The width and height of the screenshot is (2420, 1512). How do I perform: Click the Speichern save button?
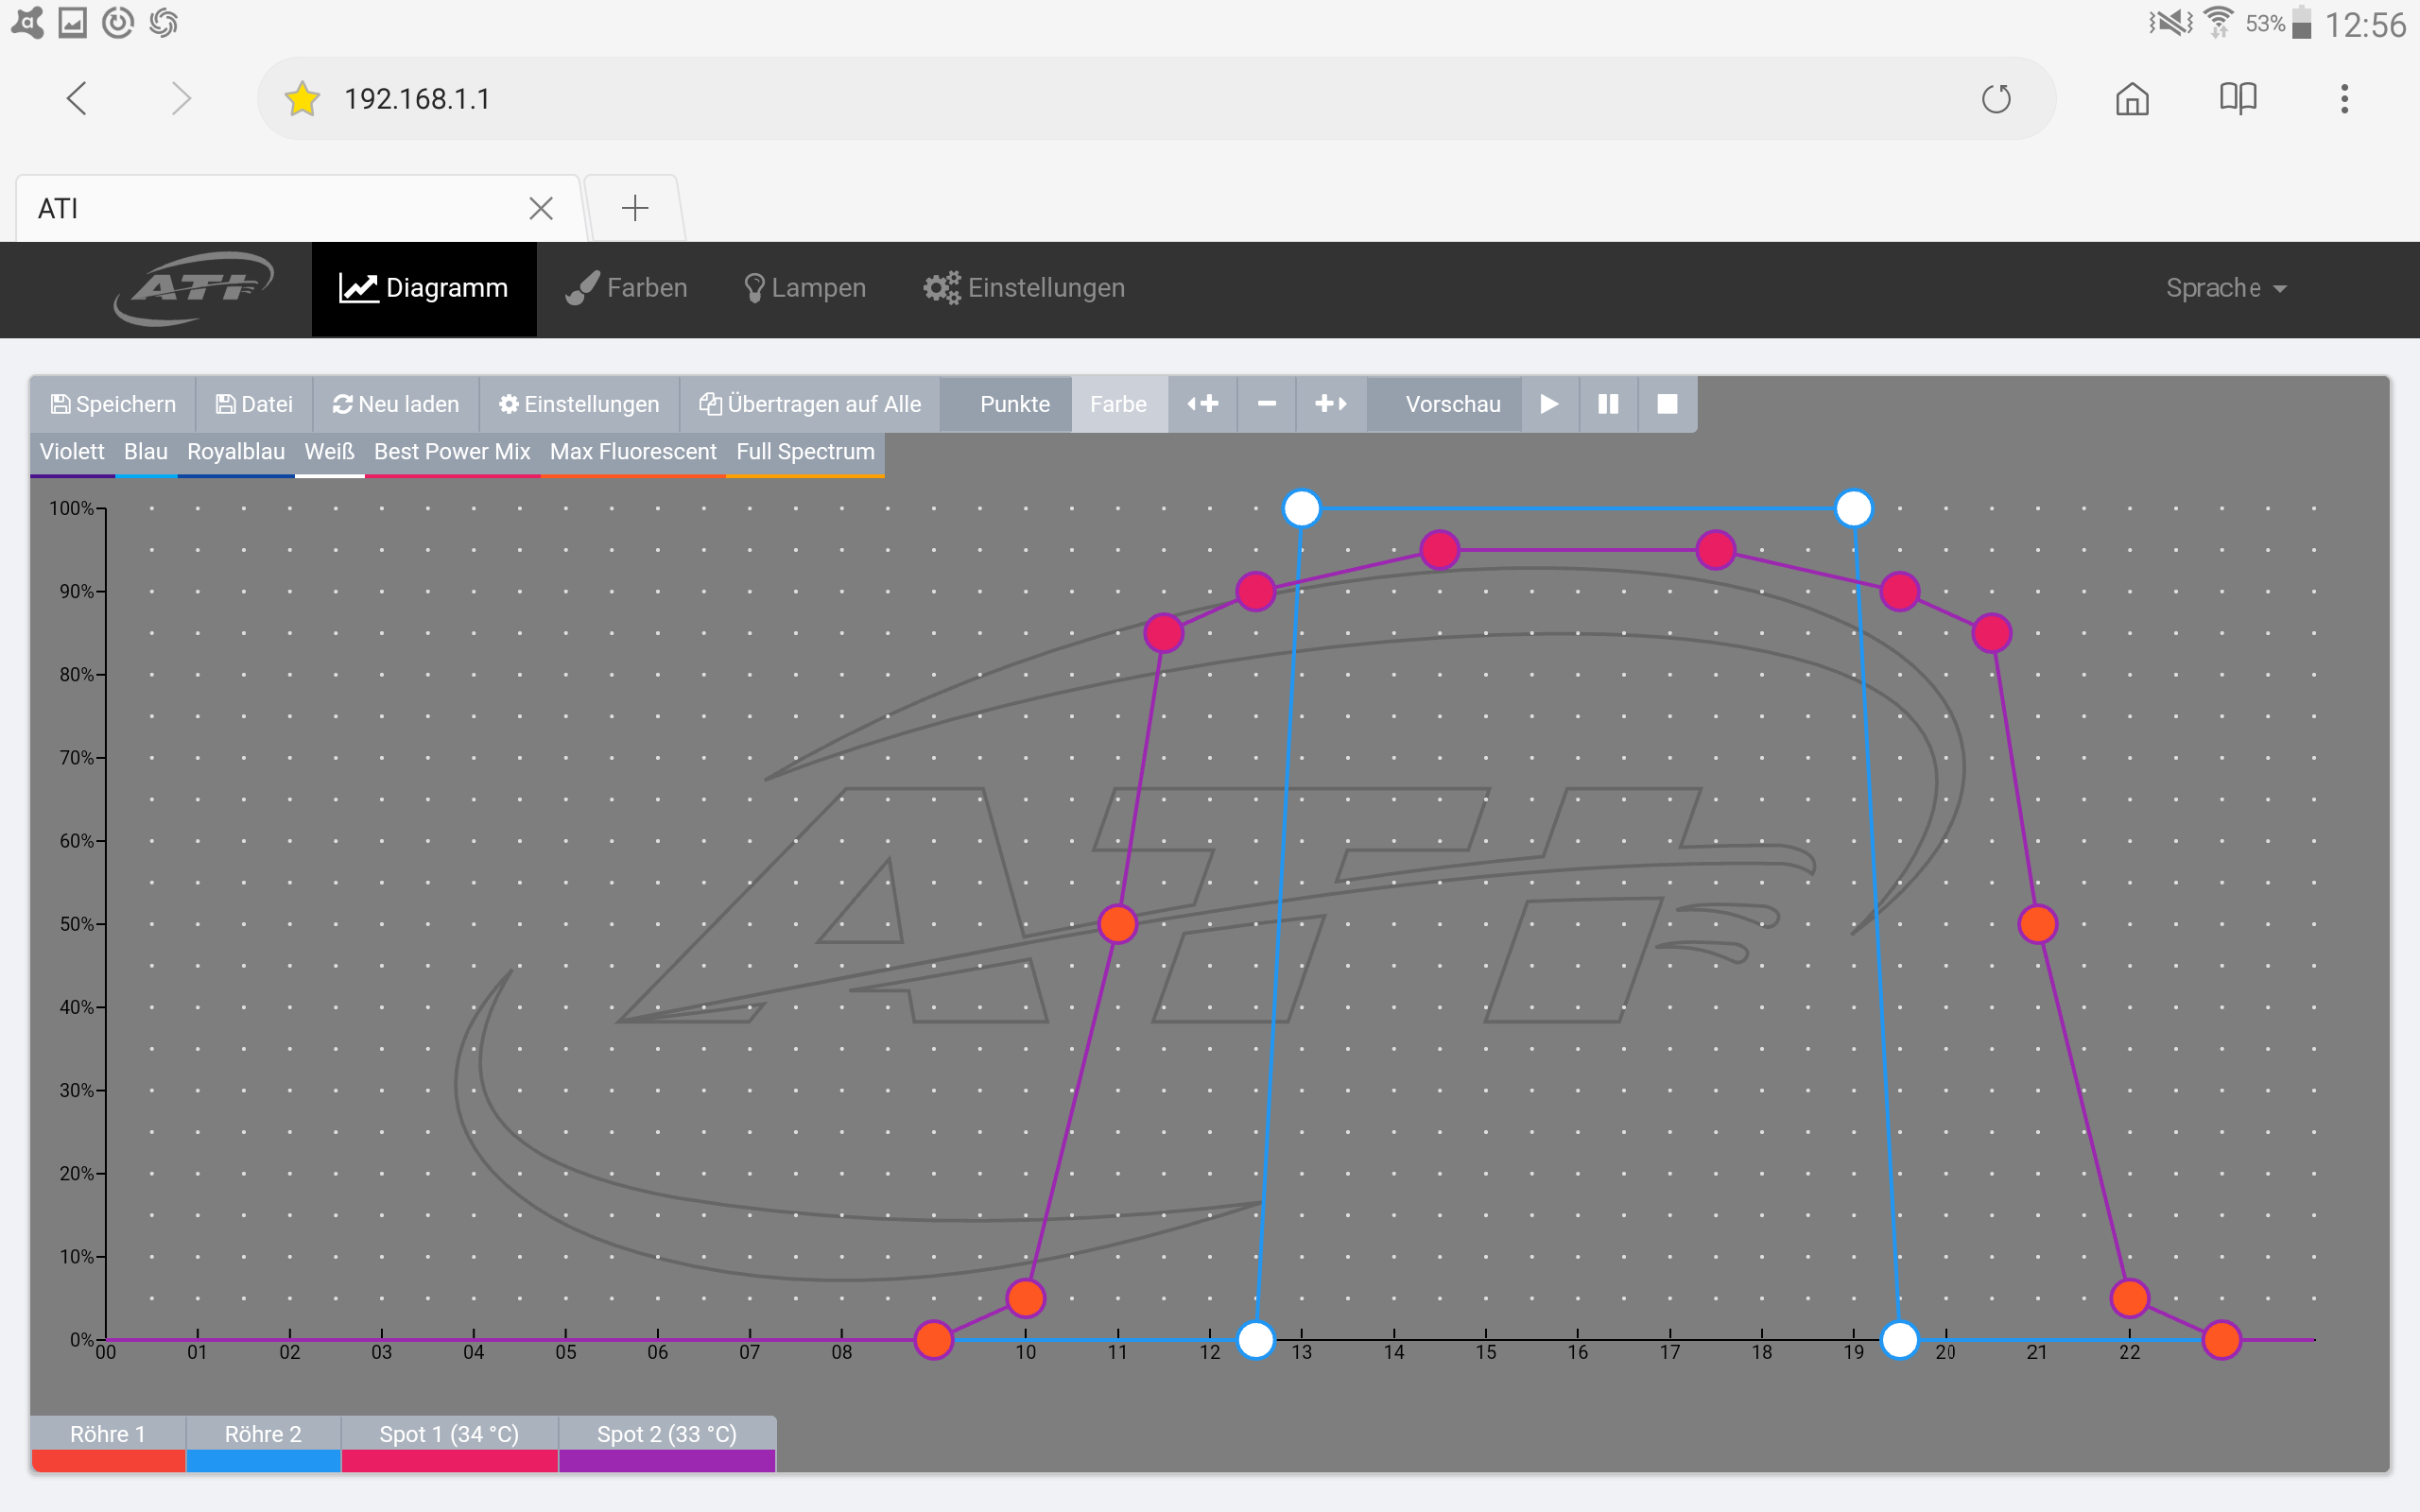113,404
